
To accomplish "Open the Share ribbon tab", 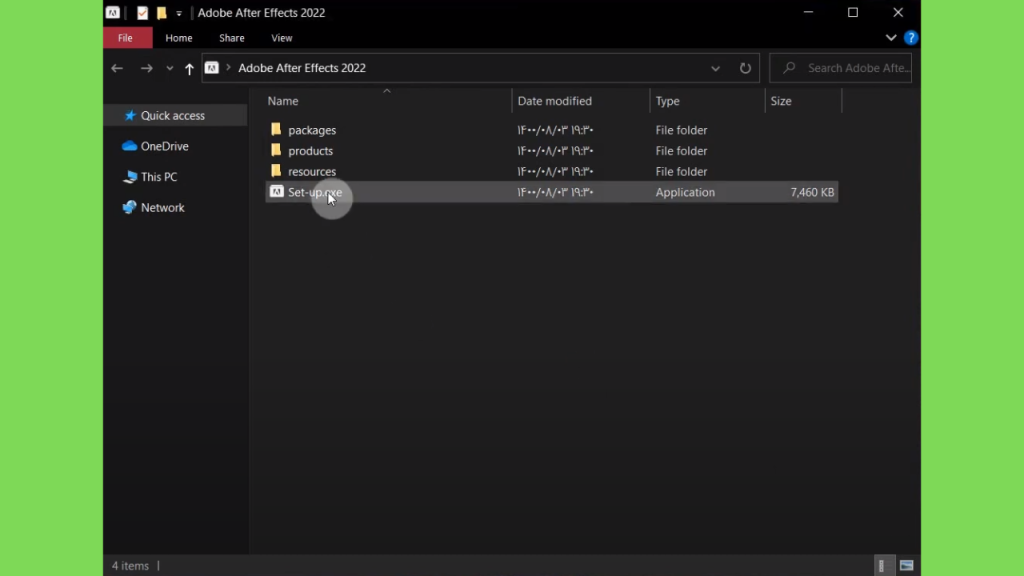I will point(232,38).
